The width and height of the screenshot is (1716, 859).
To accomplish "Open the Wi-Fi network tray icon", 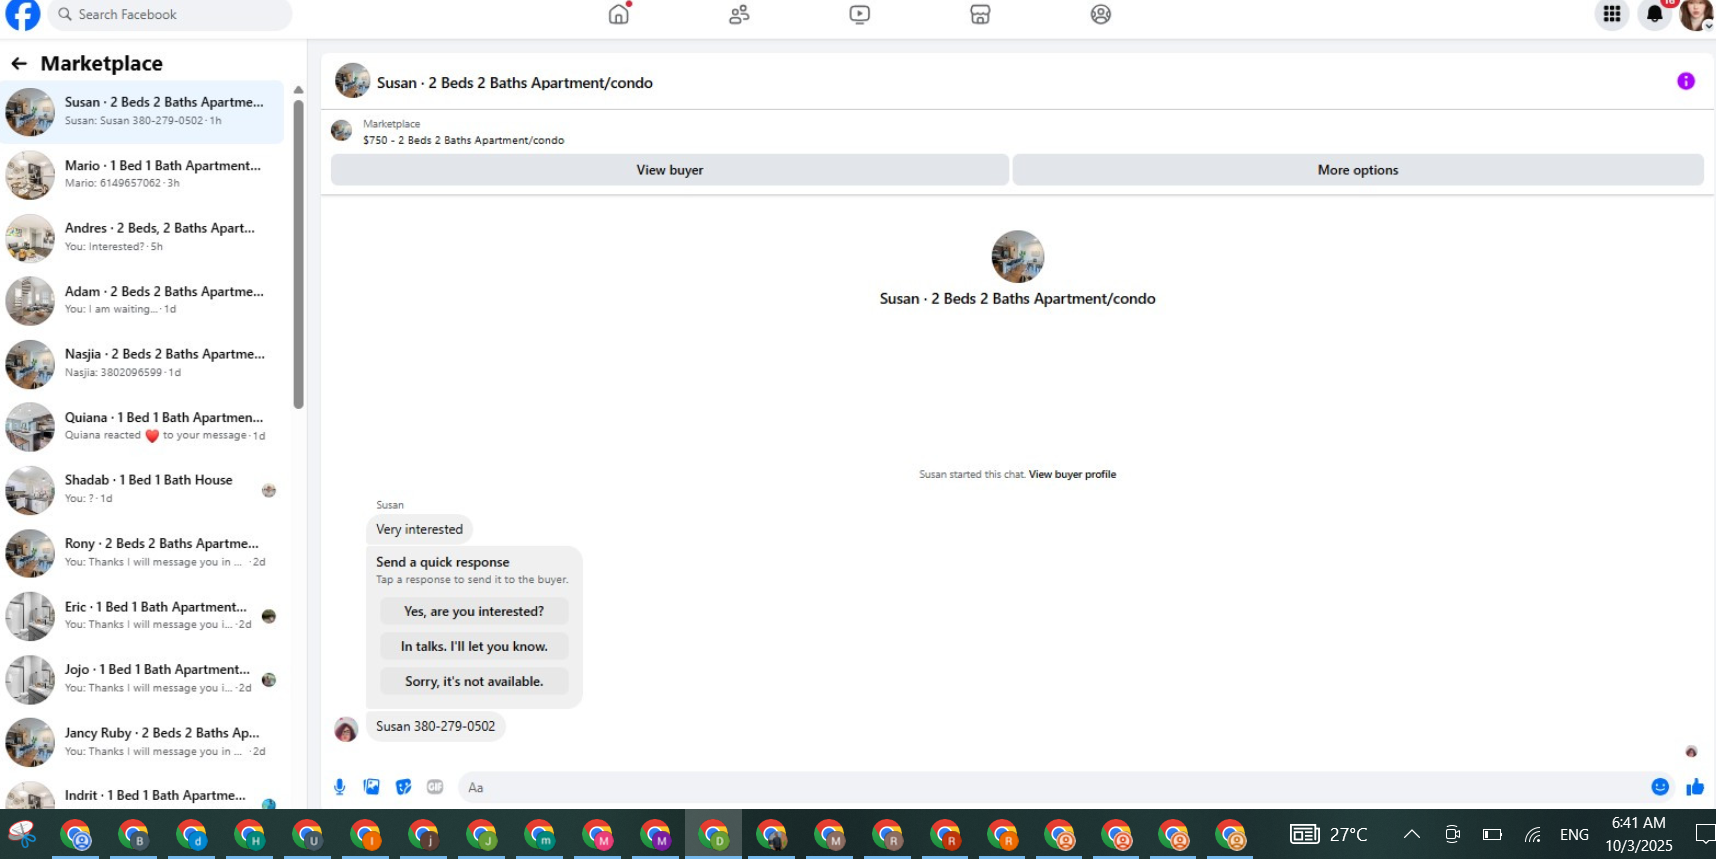I will click(1532, 834).
